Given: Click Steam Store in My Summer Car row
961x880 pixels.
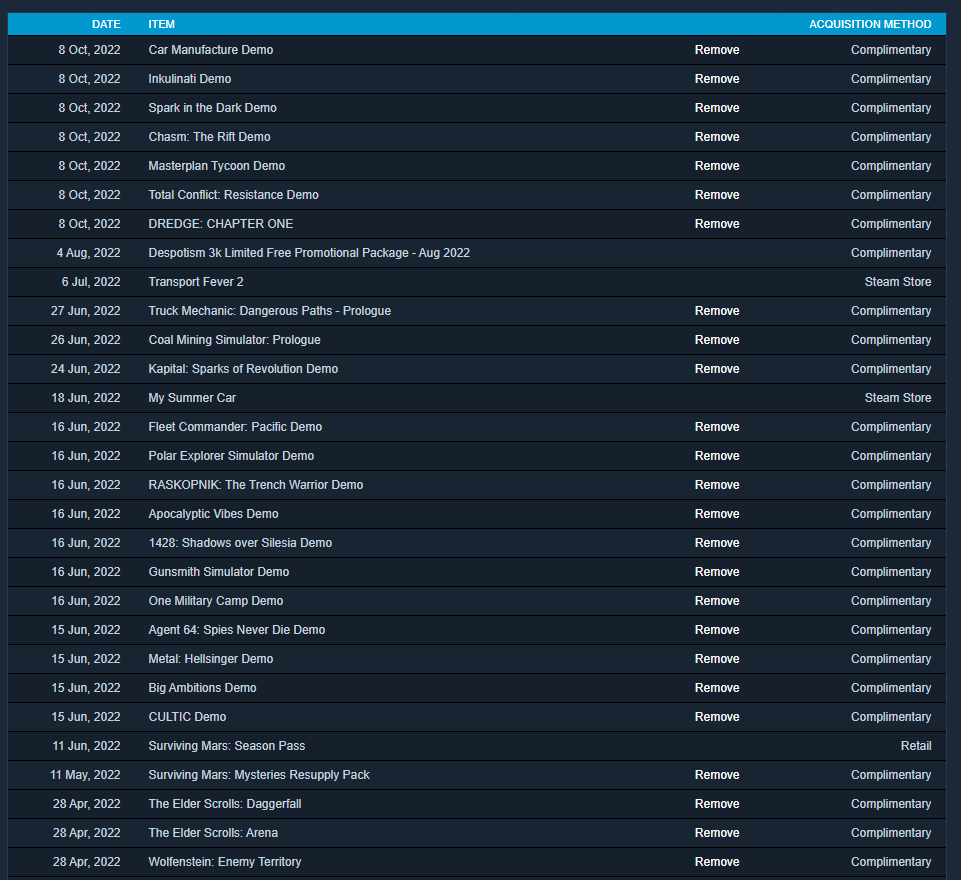Looking at the screenshot, I should (898, 398).
